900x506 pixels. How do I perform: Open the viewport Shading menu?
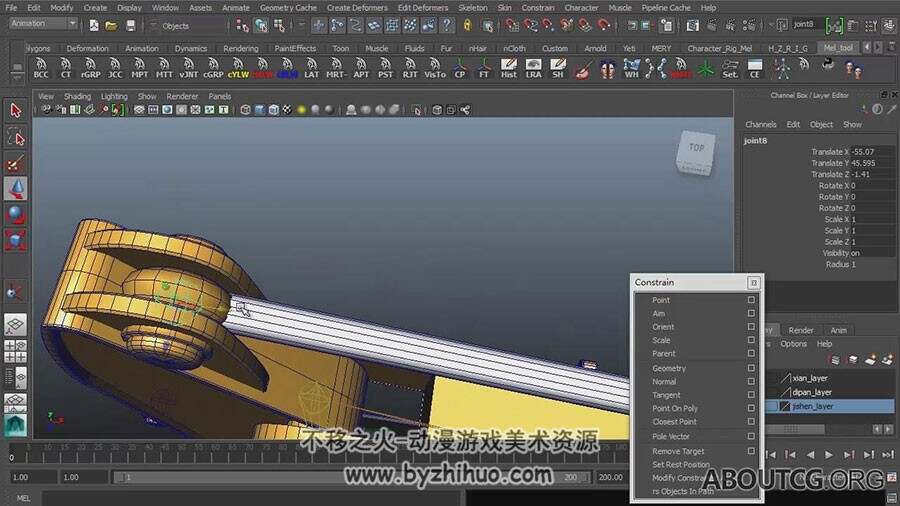tap(77, 96)
